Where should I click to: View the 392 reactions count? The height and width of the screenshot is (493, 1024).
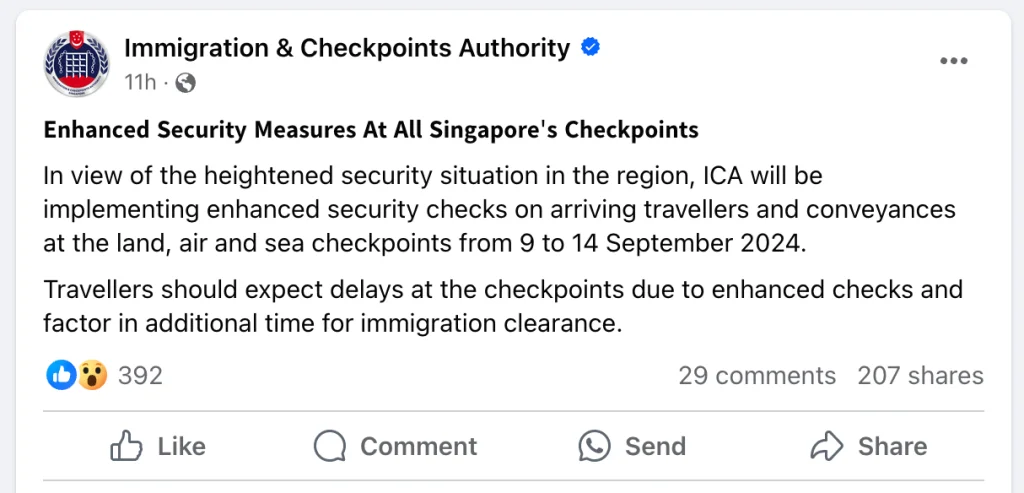(x=140, y=376)
